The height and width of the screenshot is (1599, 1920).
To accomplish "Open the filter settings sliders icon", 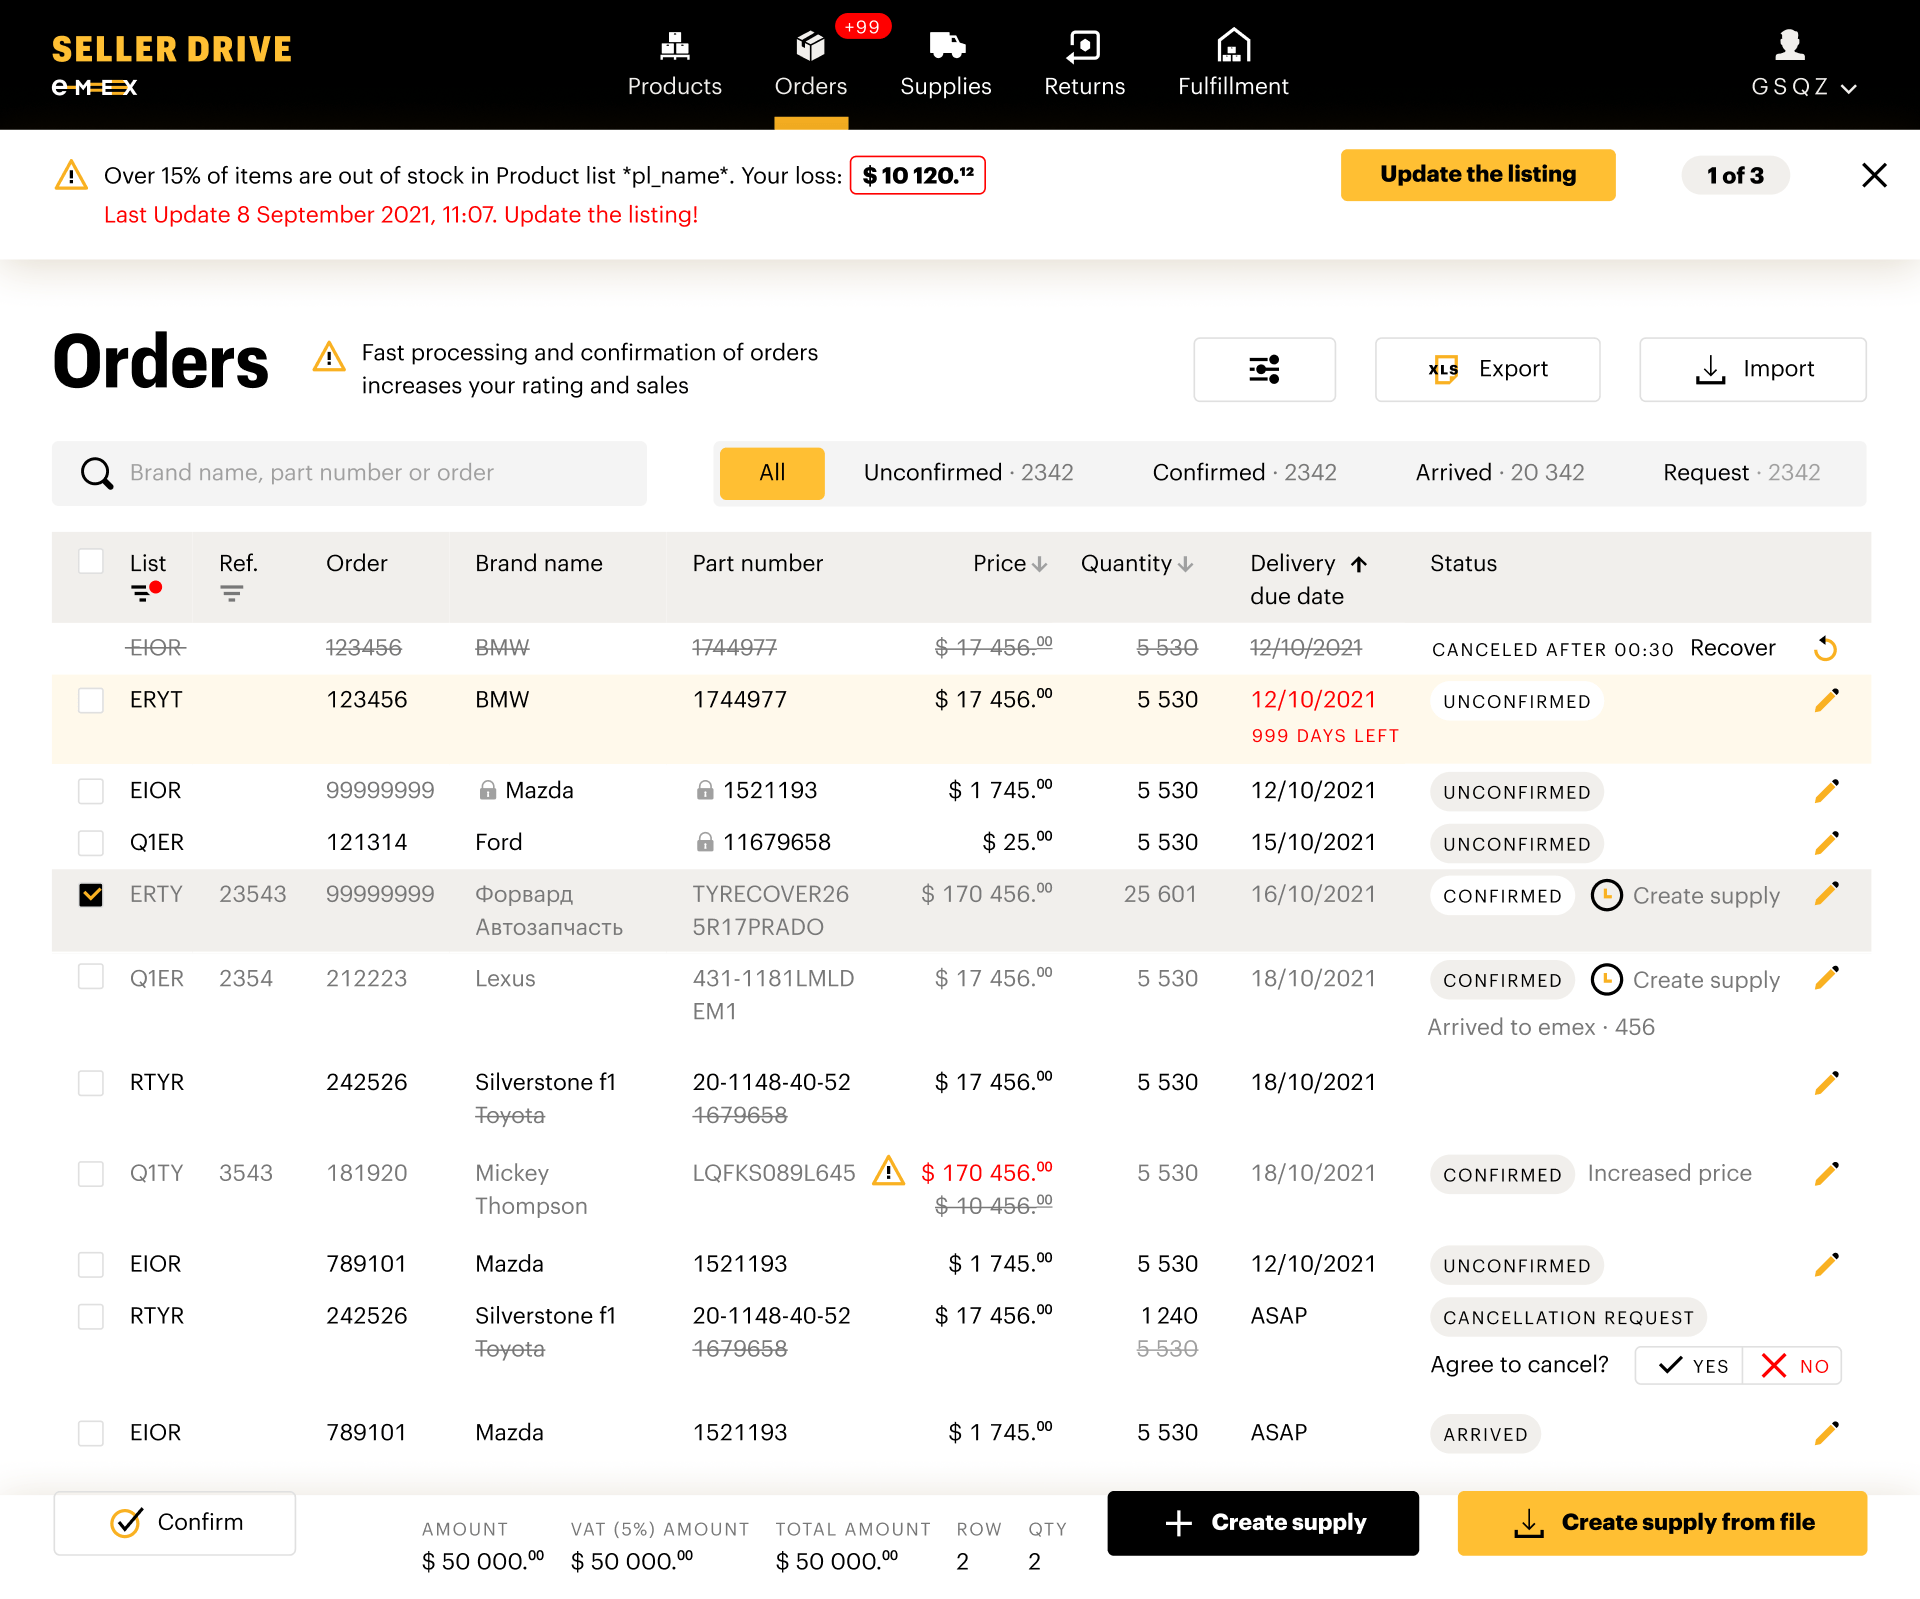I will (1264, 369).
